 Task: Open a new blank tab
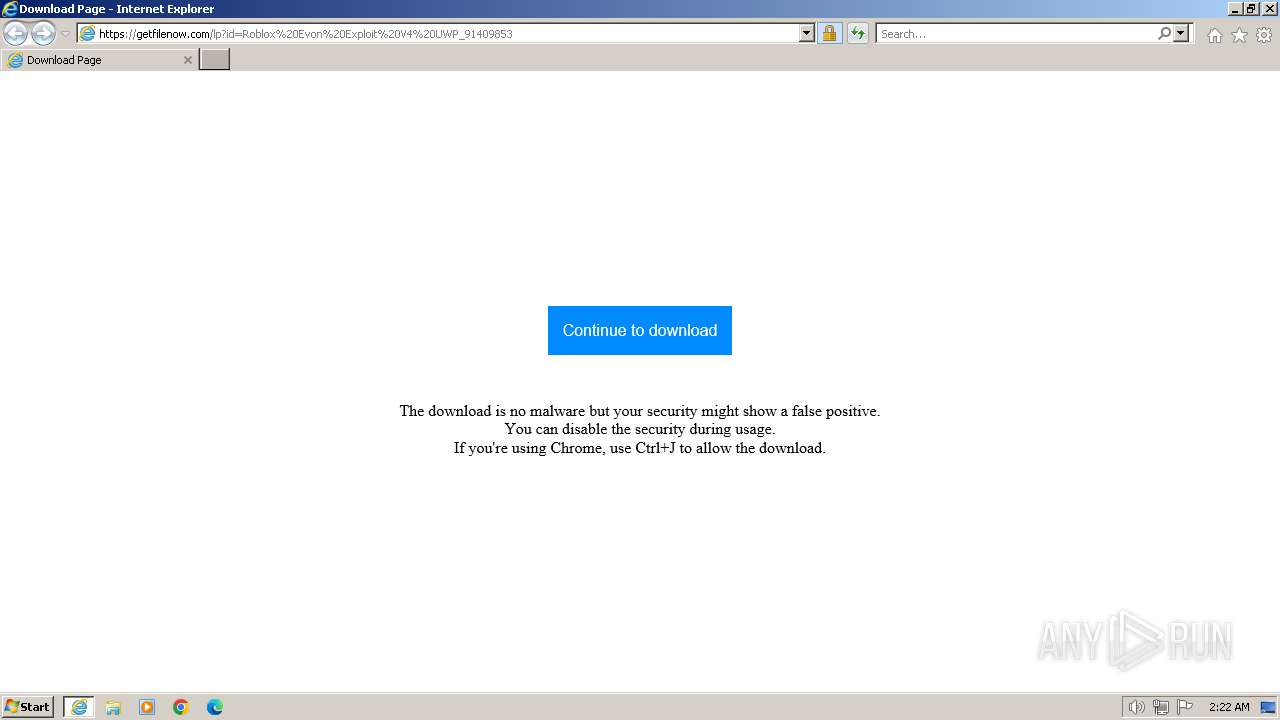click(215, 60)
